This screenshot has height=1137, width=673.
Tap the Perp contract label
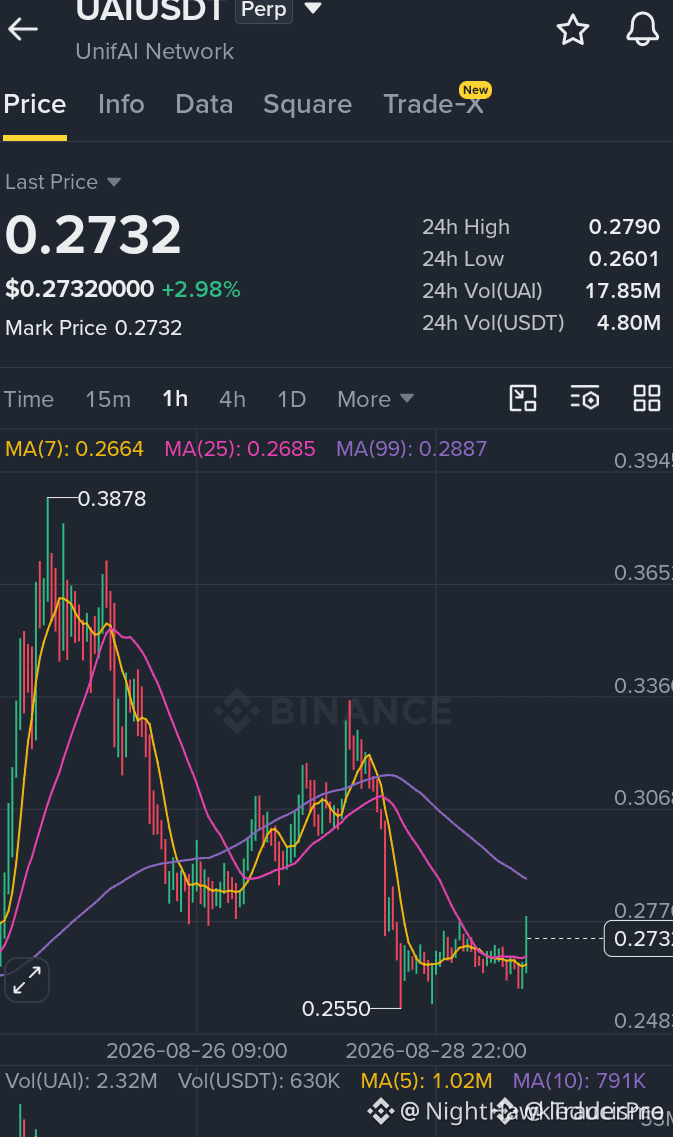[x=263, y=10]
